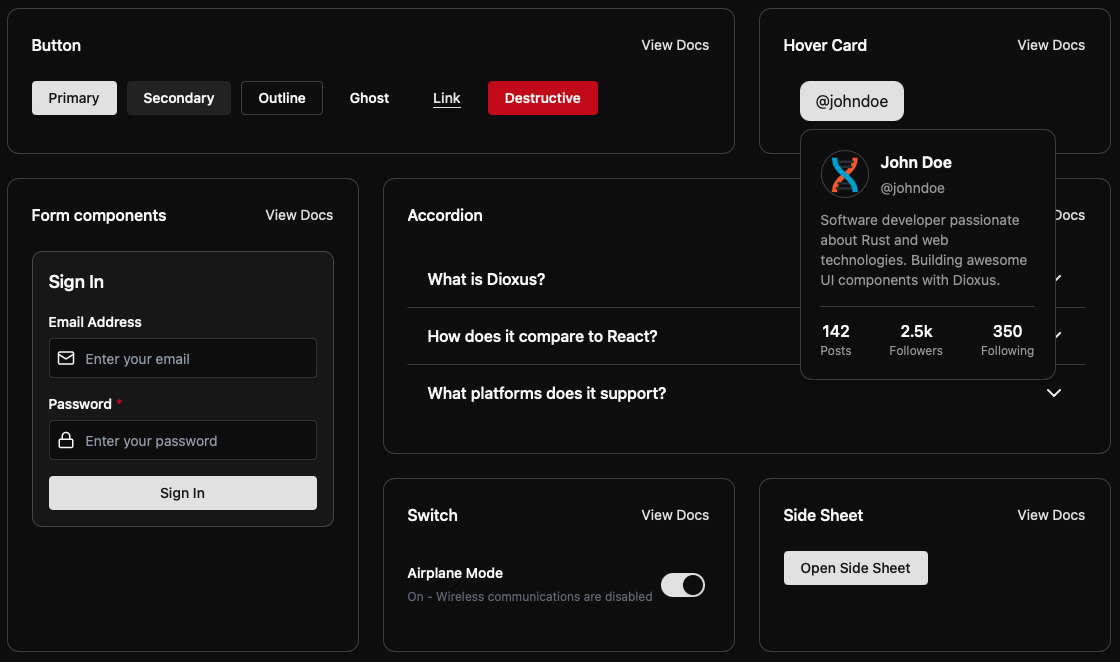Click the 'Button' card title
Screen dimensions: 1120x662
coord(56,45)
